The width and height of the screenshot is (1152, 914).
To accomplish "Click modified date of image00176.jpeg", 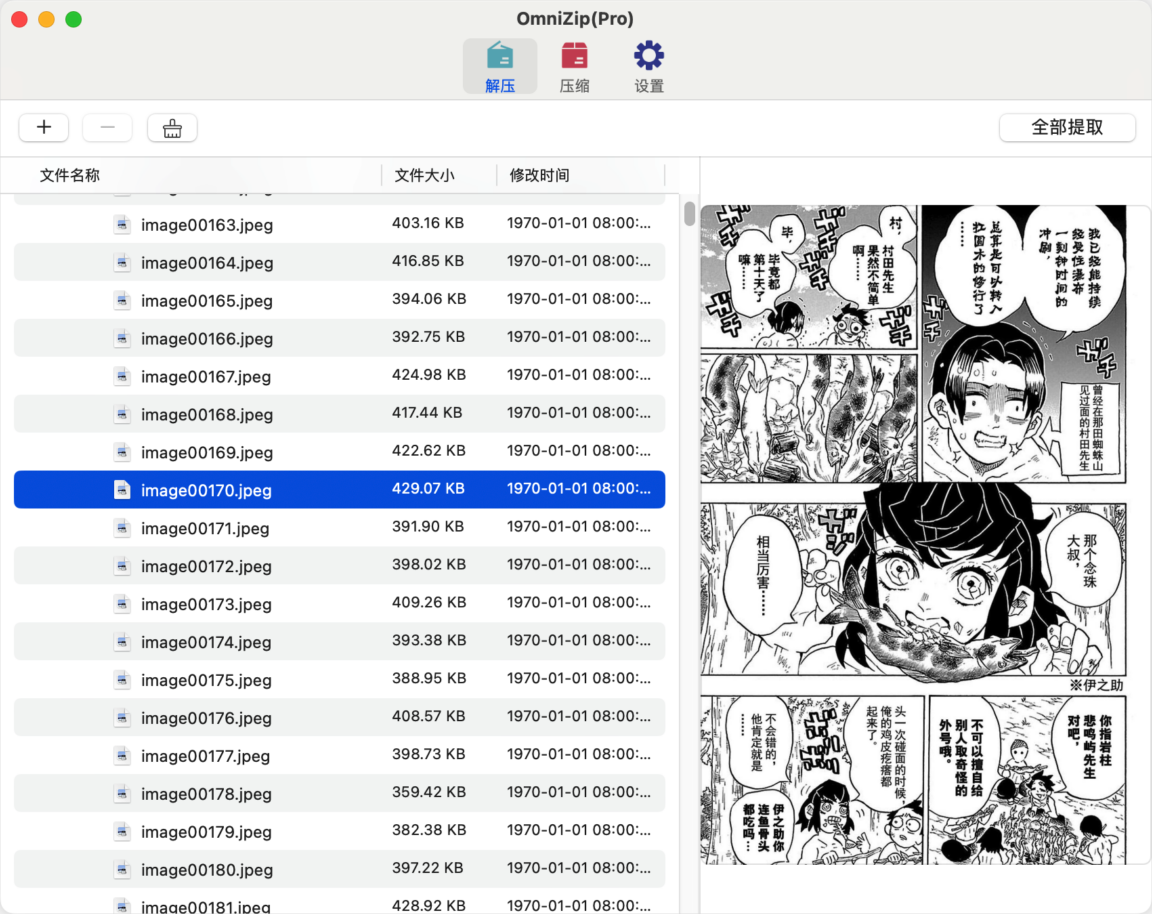I will [x=579, y=716].
